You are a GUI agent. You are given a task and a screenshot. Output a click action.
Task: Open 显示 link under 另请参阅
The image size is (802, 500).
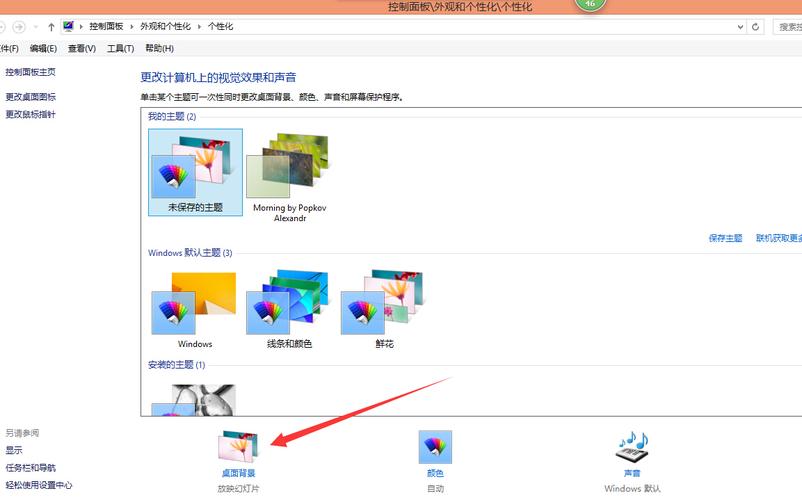pyautogui.click(x=14, y=450)
